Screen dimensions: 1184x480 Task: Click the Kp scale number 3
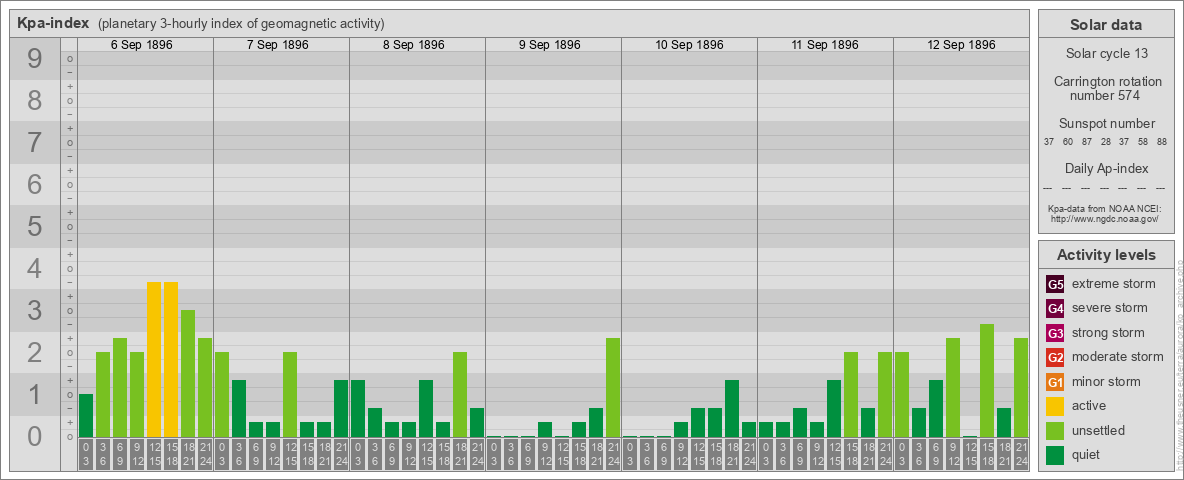pos(34,310)
